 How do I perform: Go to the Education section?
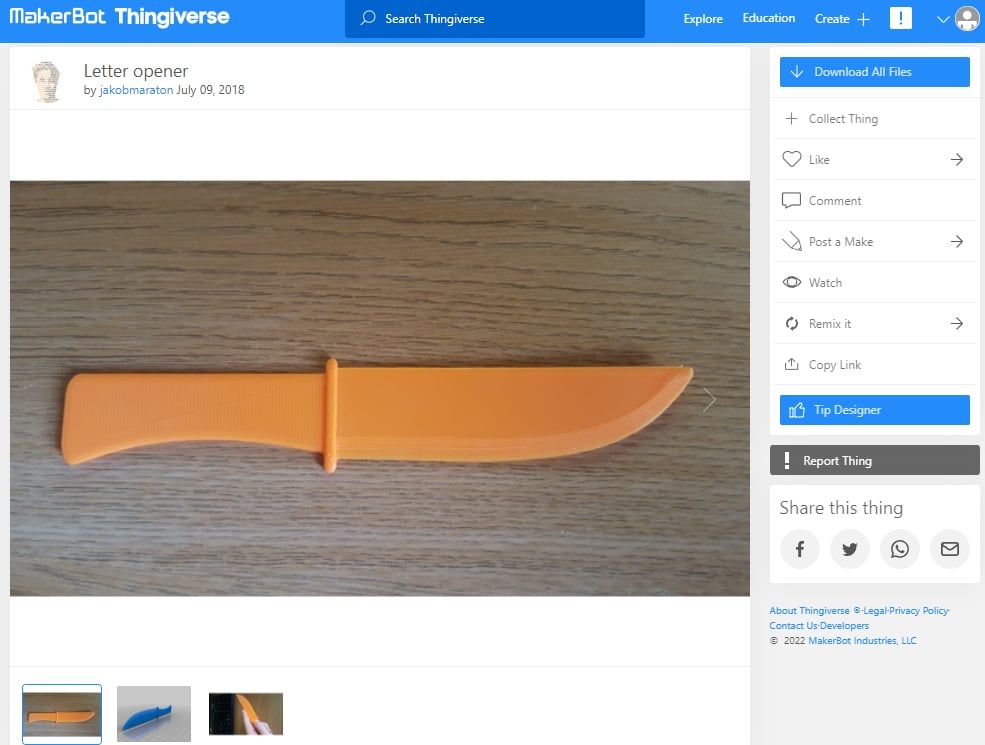768,18
